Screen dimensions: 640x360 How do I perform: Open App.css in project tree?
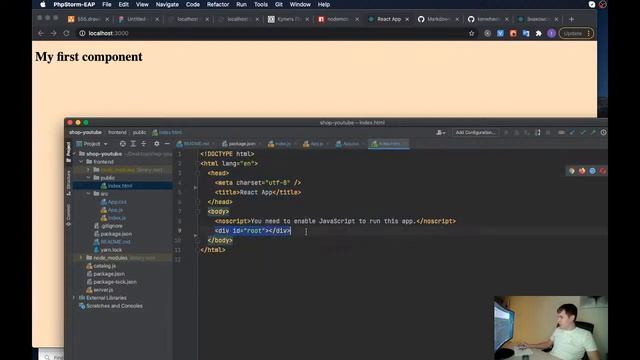point(117,202)
